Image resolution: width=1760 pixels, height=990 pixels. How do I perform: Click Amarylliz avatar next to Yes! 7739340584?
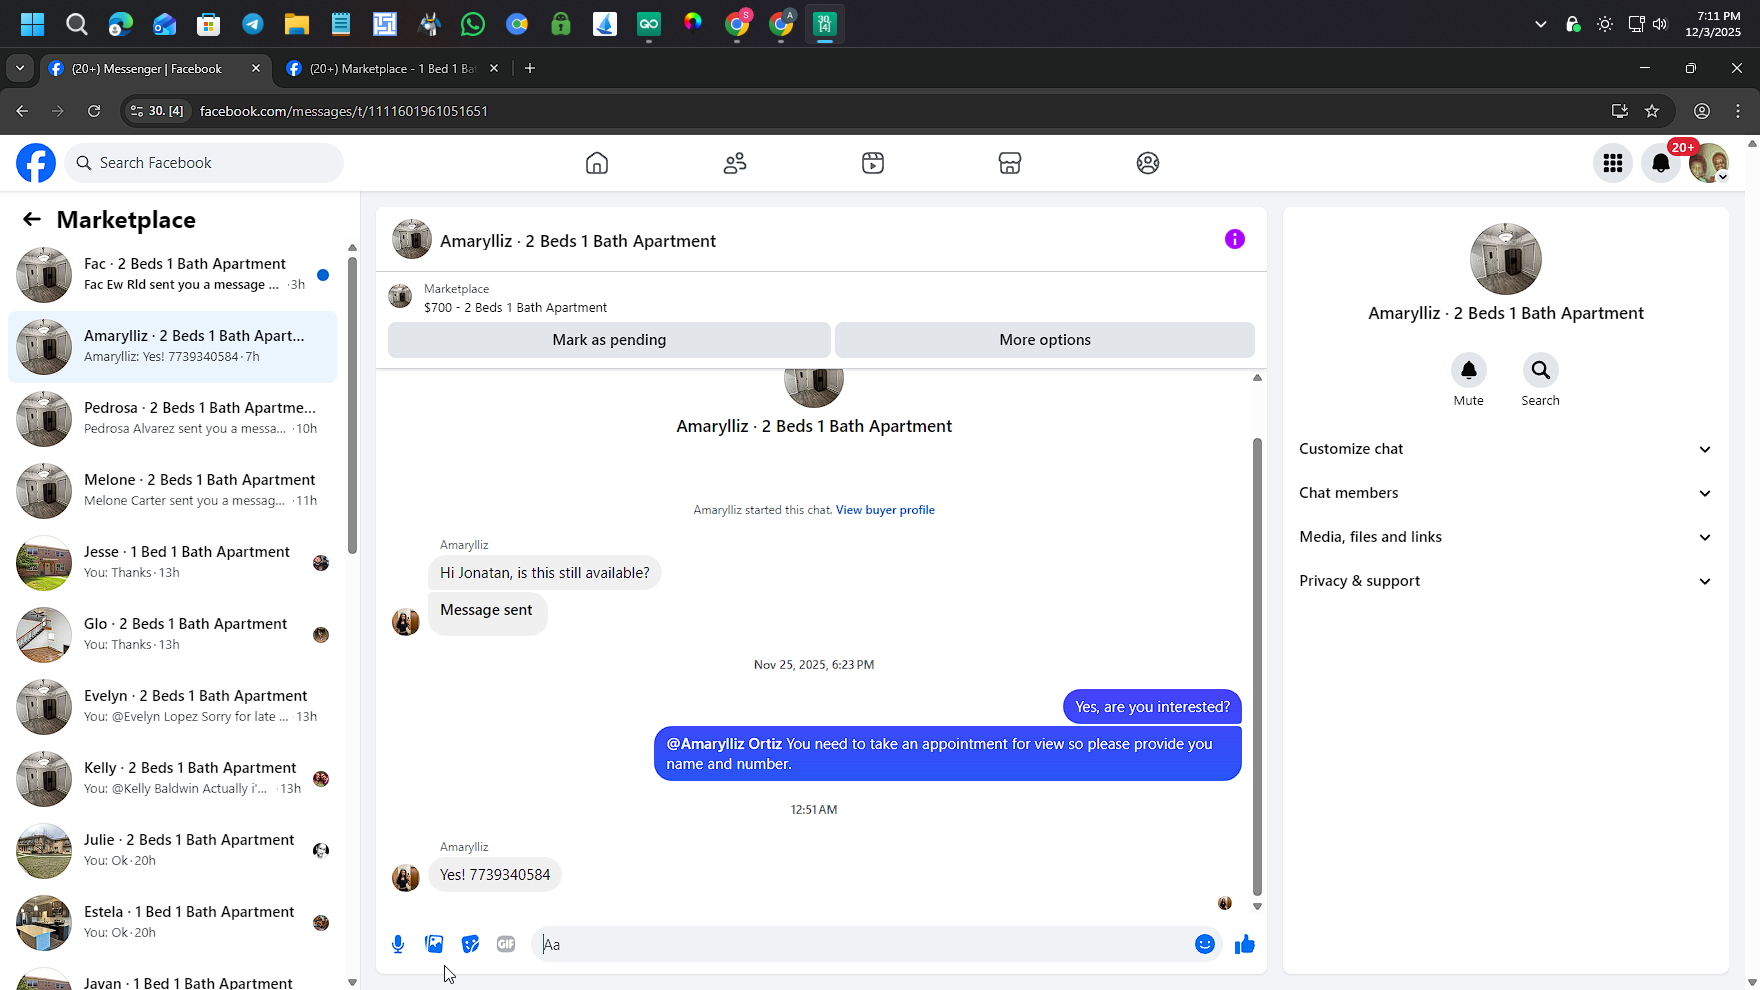[x=406, y=877]
